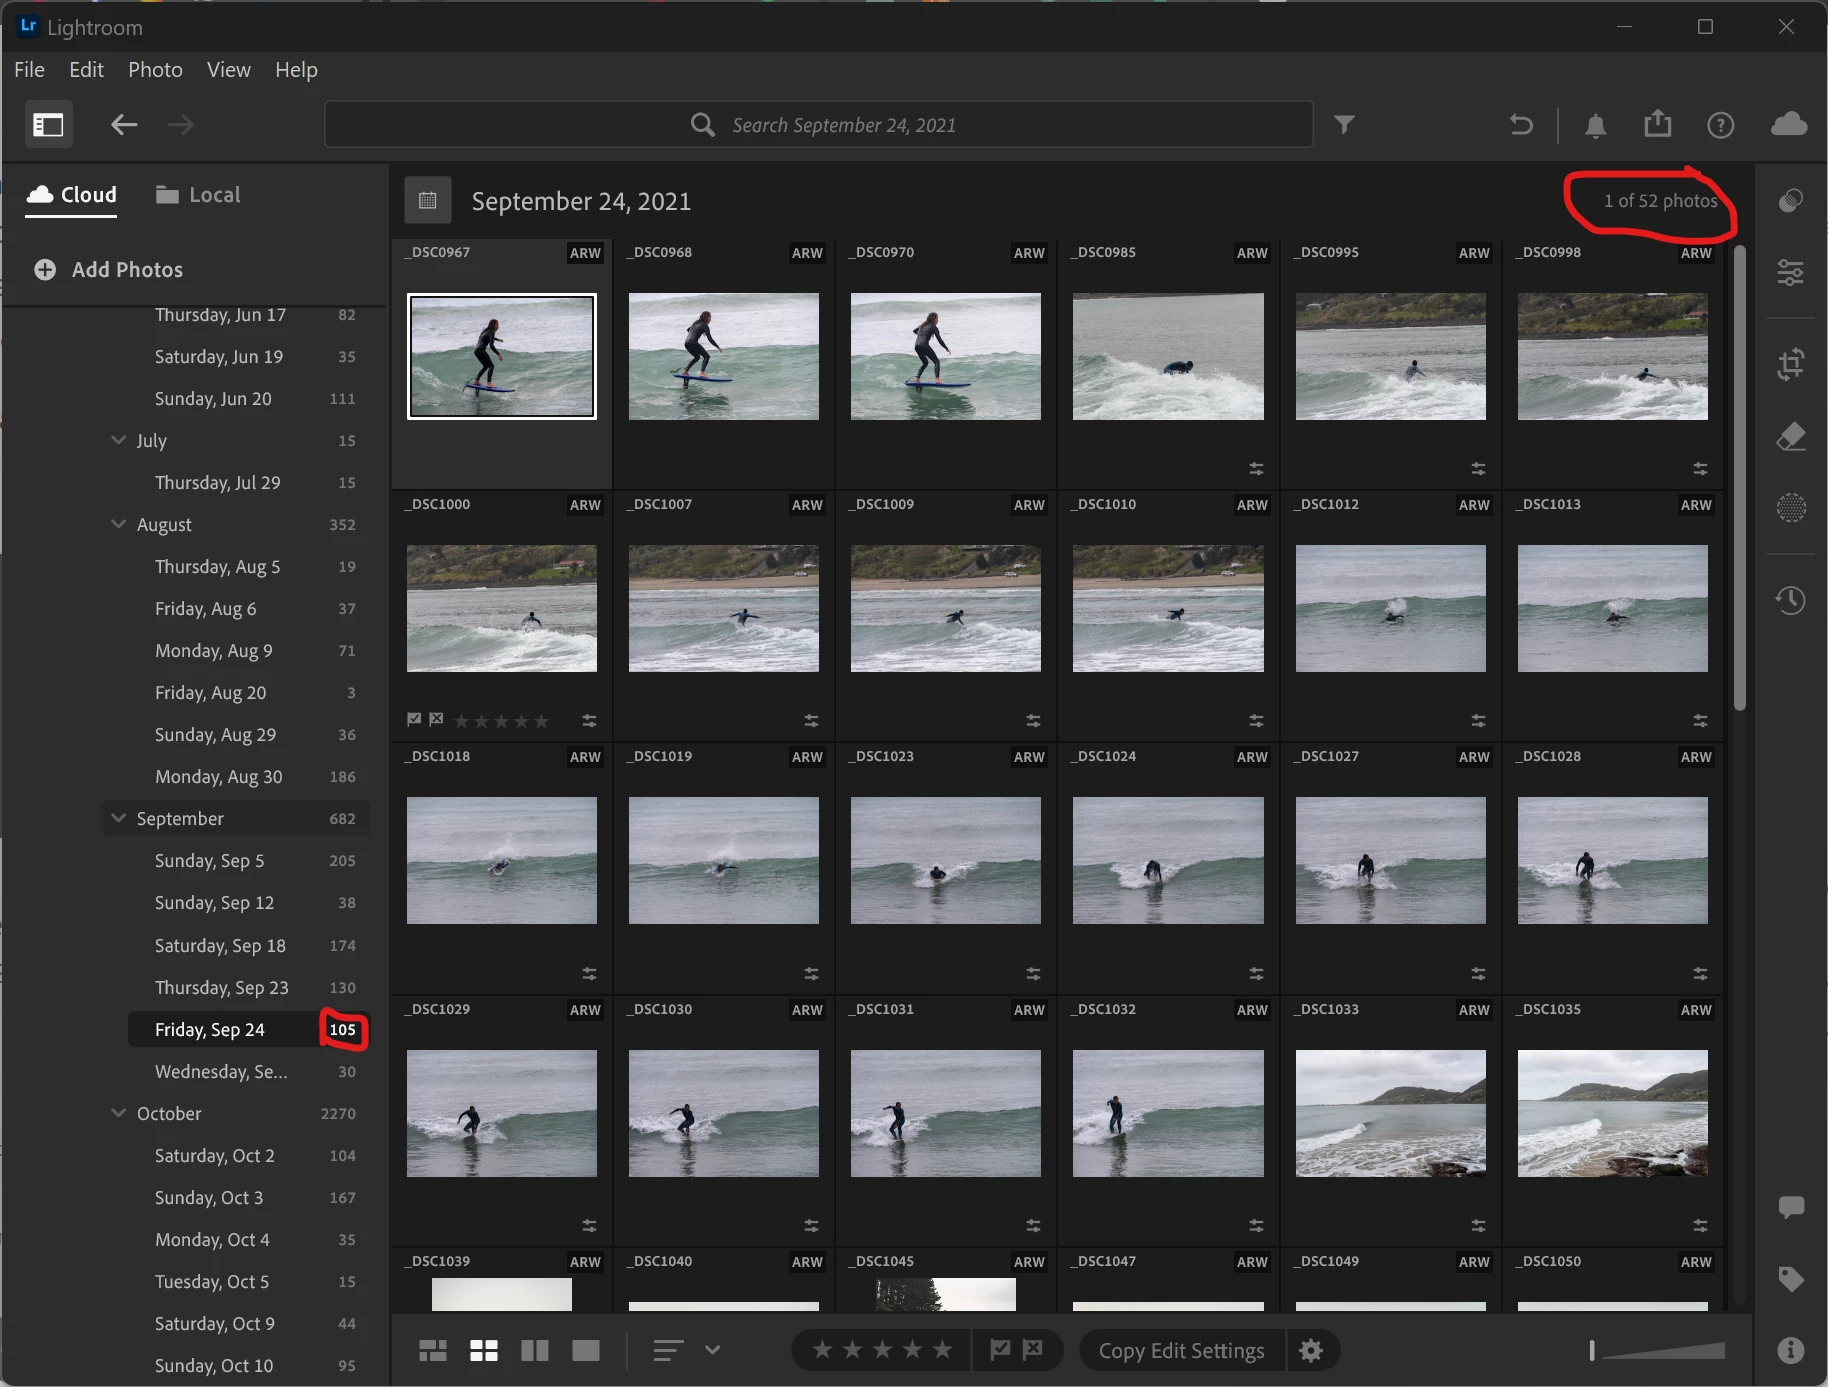This screenshot has width=1828, height=1387.
Task: Open the View menu
Action: [229, 70]
